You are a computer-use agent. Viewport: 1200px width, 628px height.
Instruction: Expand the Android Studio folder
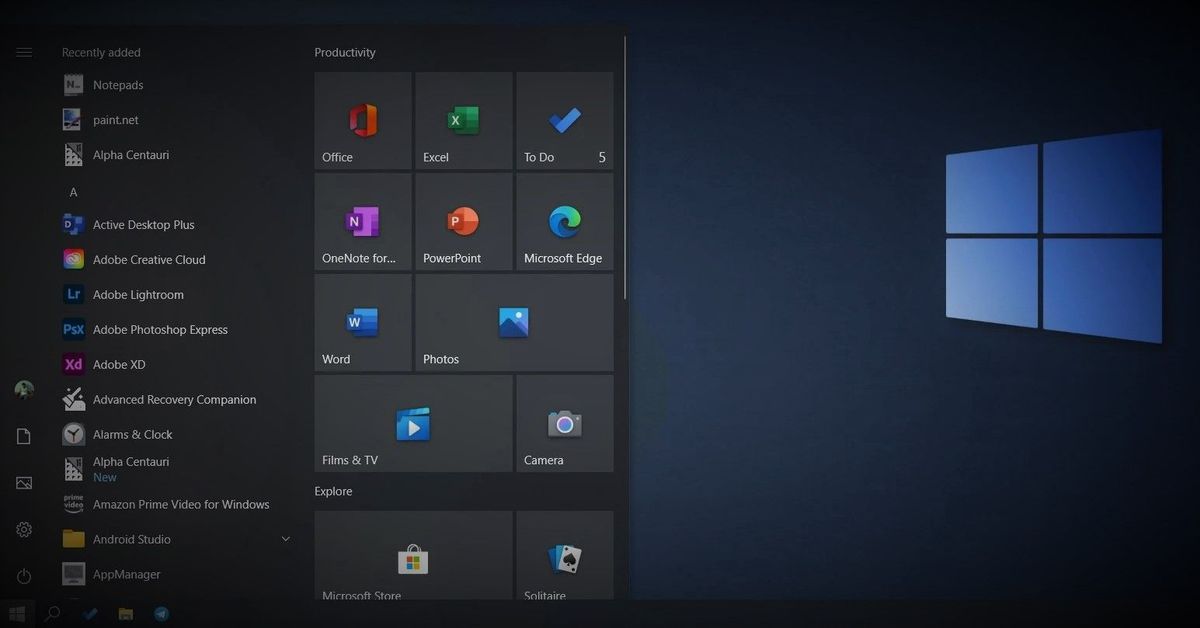pos(176,539)
